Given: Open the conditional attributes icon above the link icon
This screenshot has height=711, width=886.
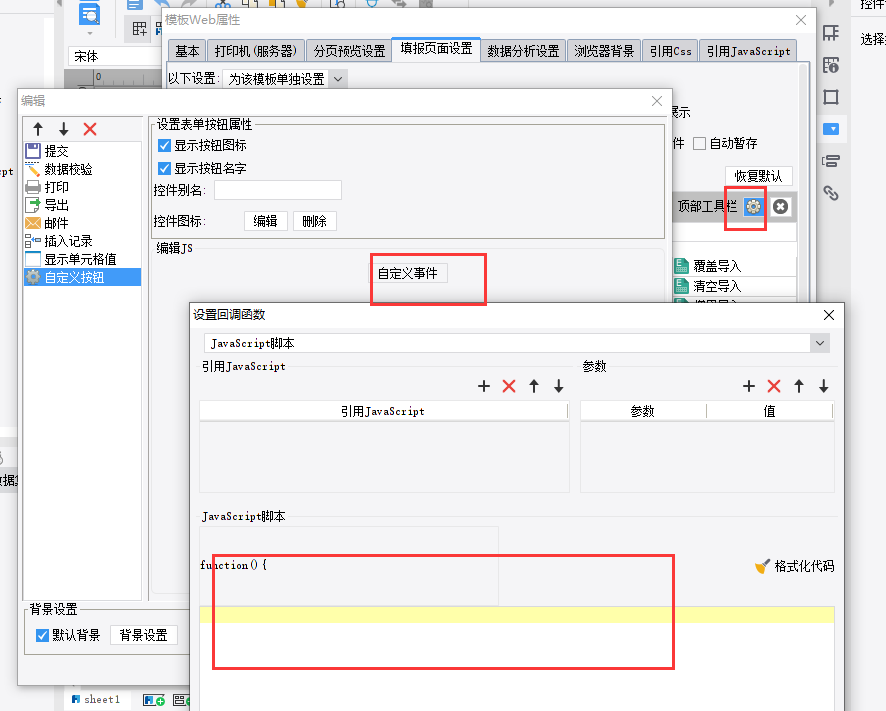Looking at the screenshot, I should 831,161.
